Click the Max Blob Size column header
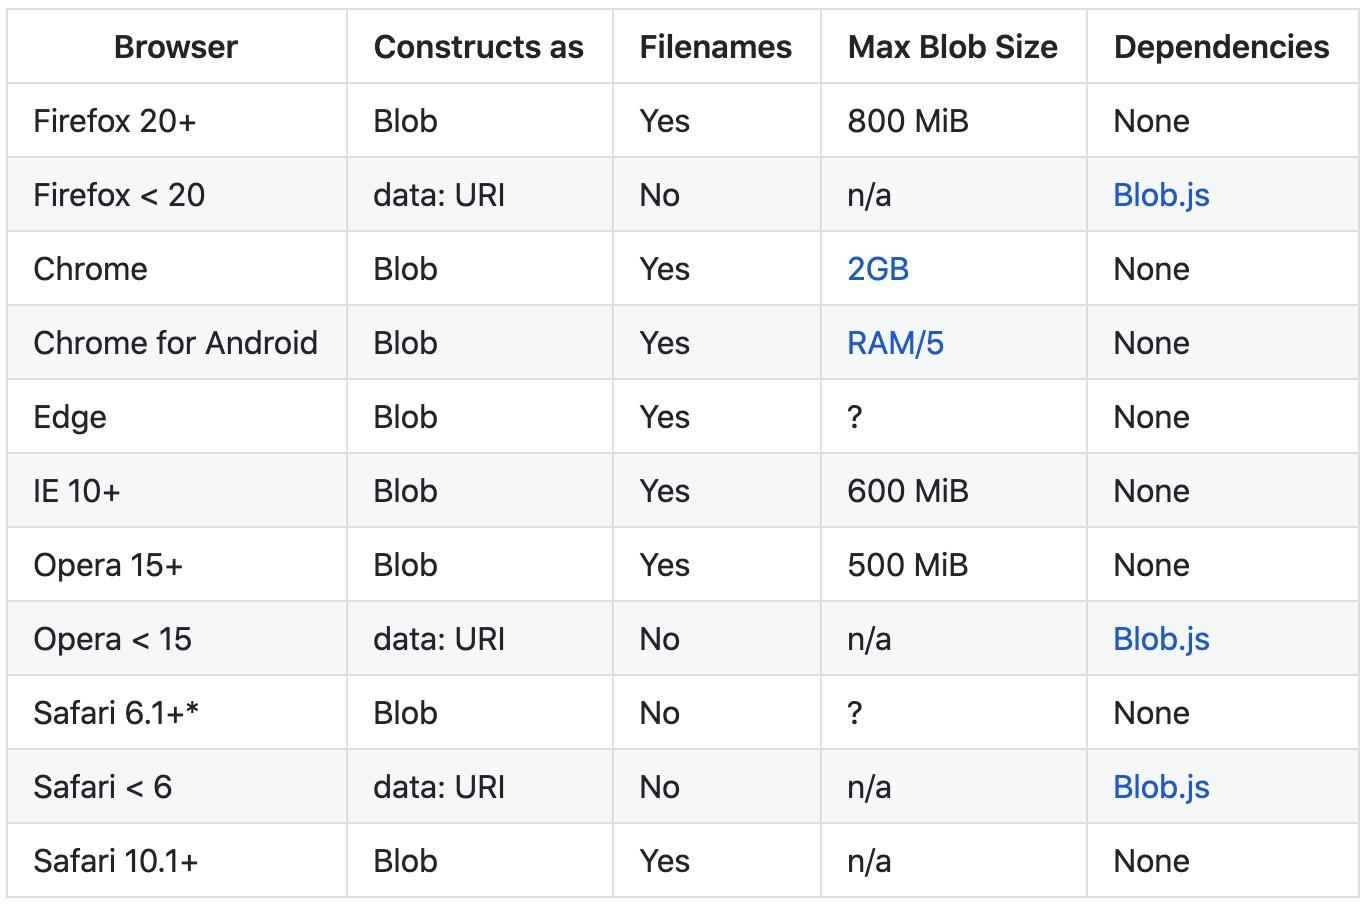The height and width of the screenshot is (906, 1370). 952,47
